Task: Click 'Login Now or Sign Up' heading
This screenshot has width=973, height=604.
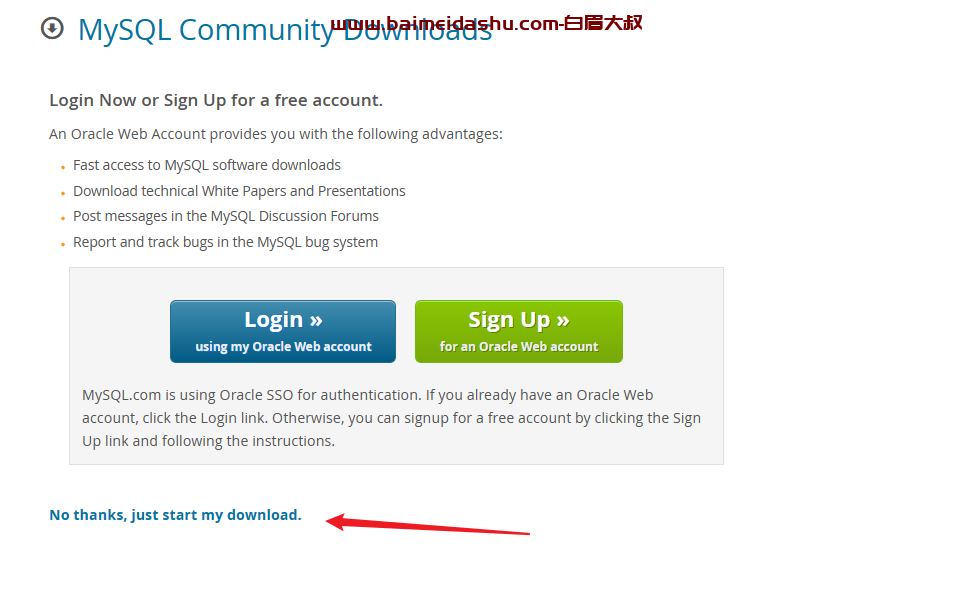Action: point(216,101)
